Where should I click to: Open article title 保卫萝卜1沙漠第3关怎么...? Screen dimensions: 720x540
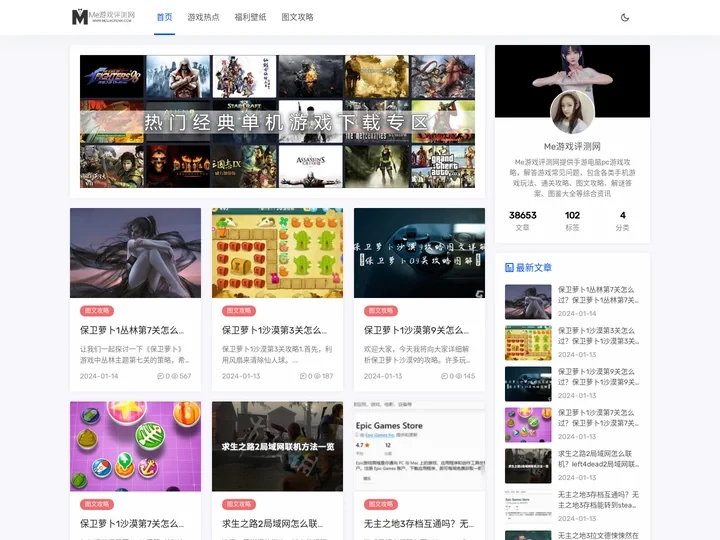[x=274, y=330]
